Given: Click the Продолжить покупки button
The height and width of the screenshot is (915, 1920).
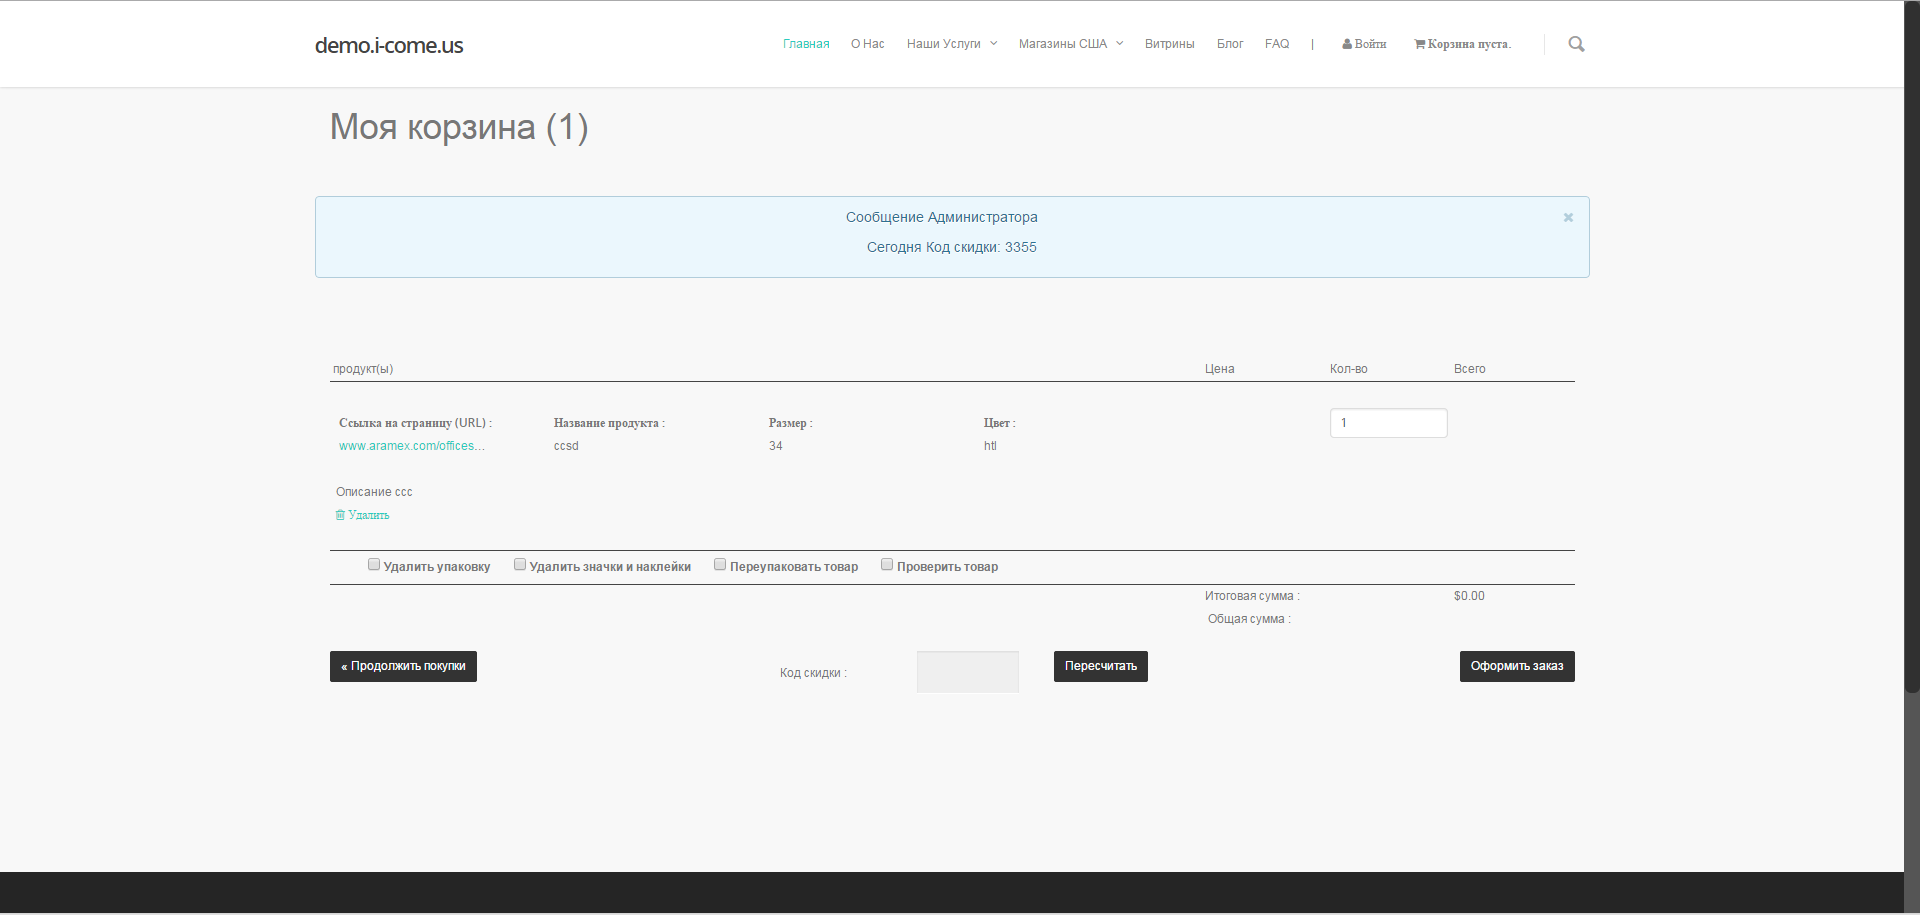Looking at the screenshot, I should 403,667.
